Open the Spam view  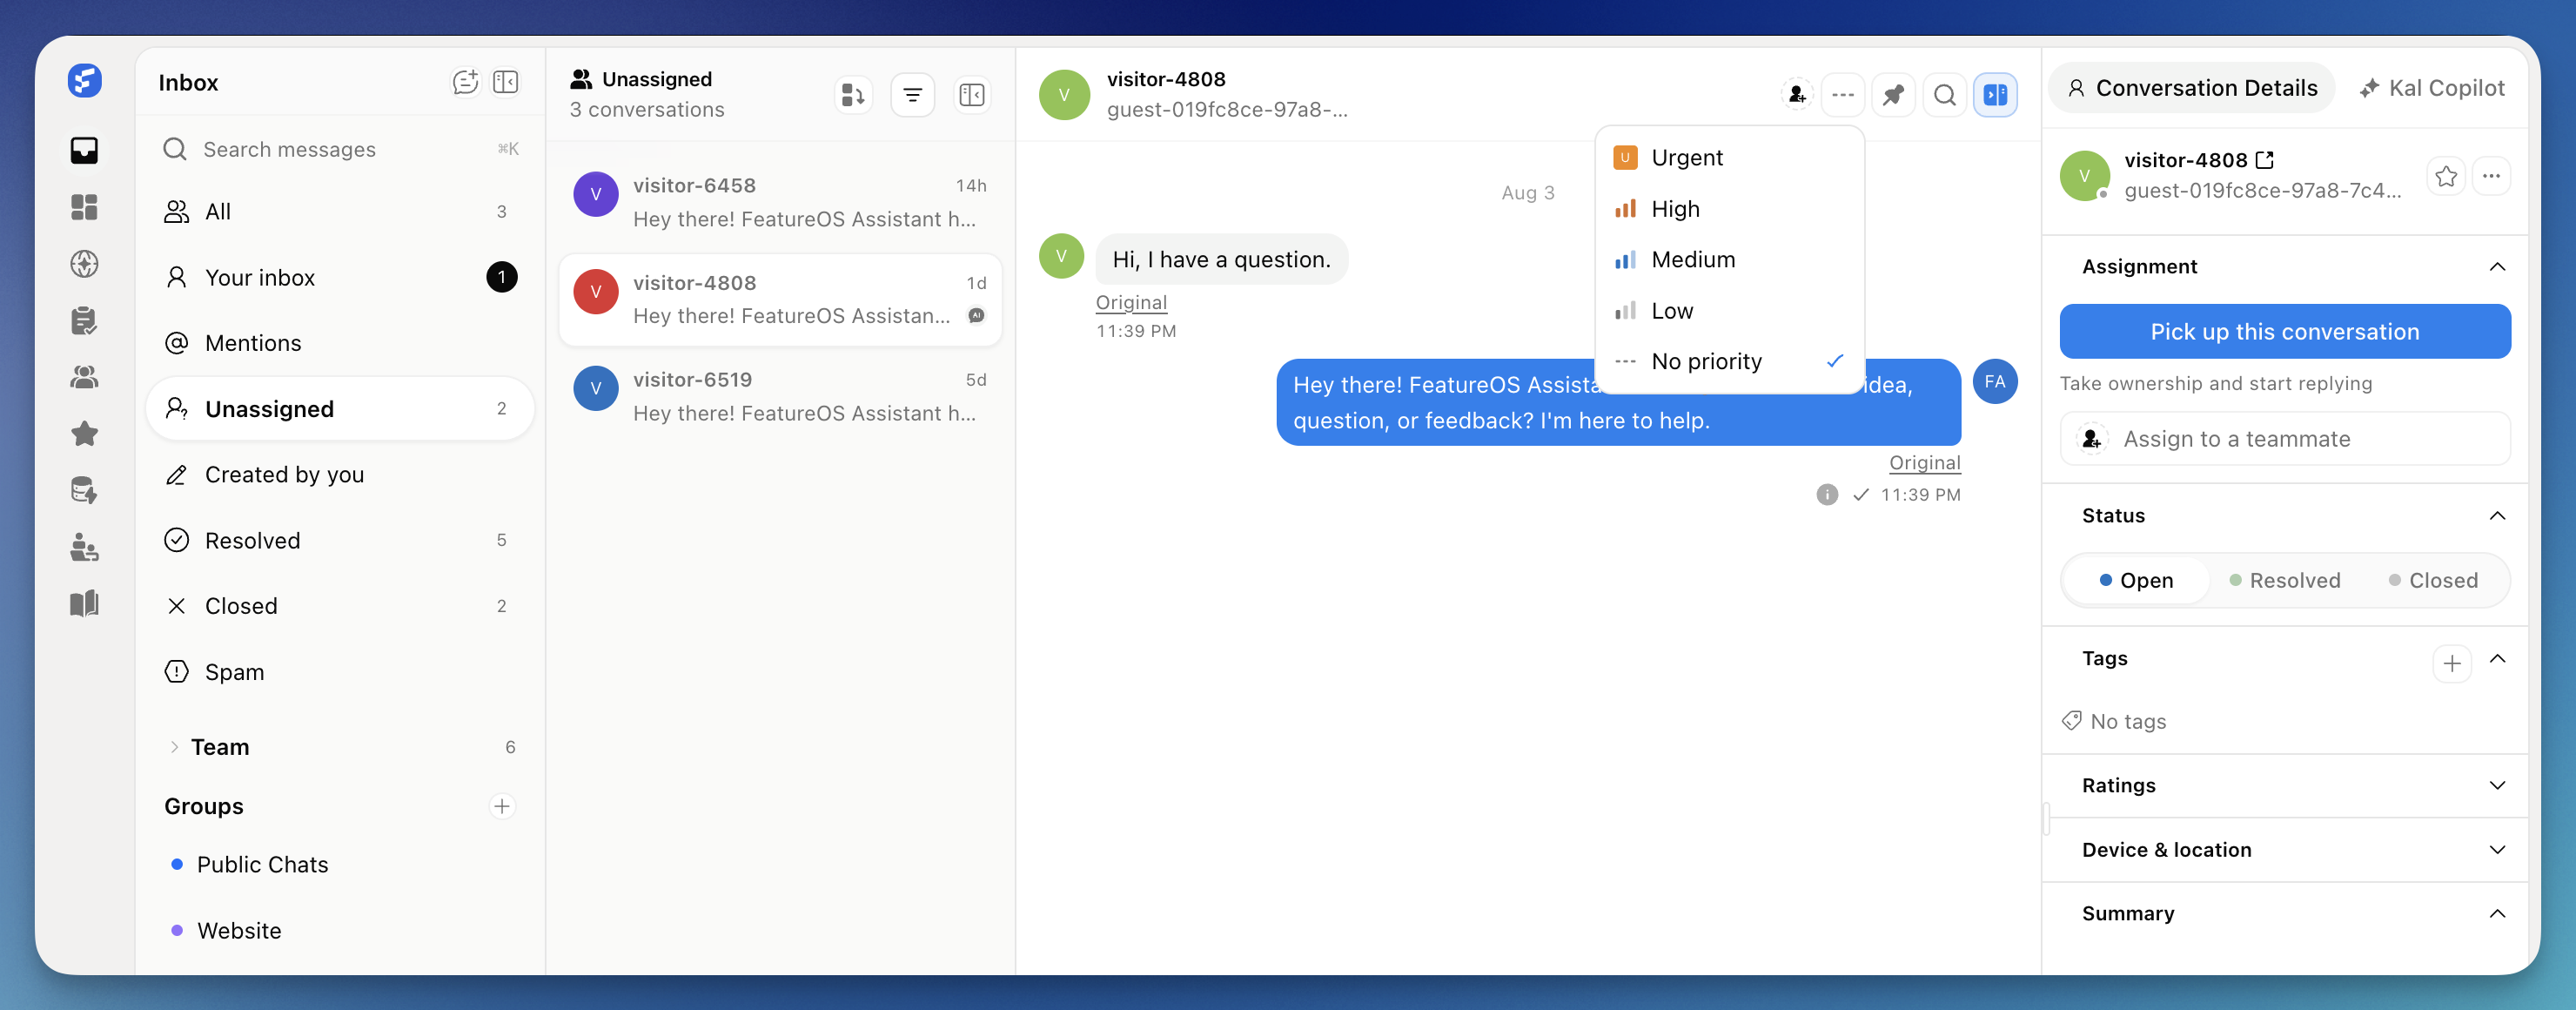[340, 672]
